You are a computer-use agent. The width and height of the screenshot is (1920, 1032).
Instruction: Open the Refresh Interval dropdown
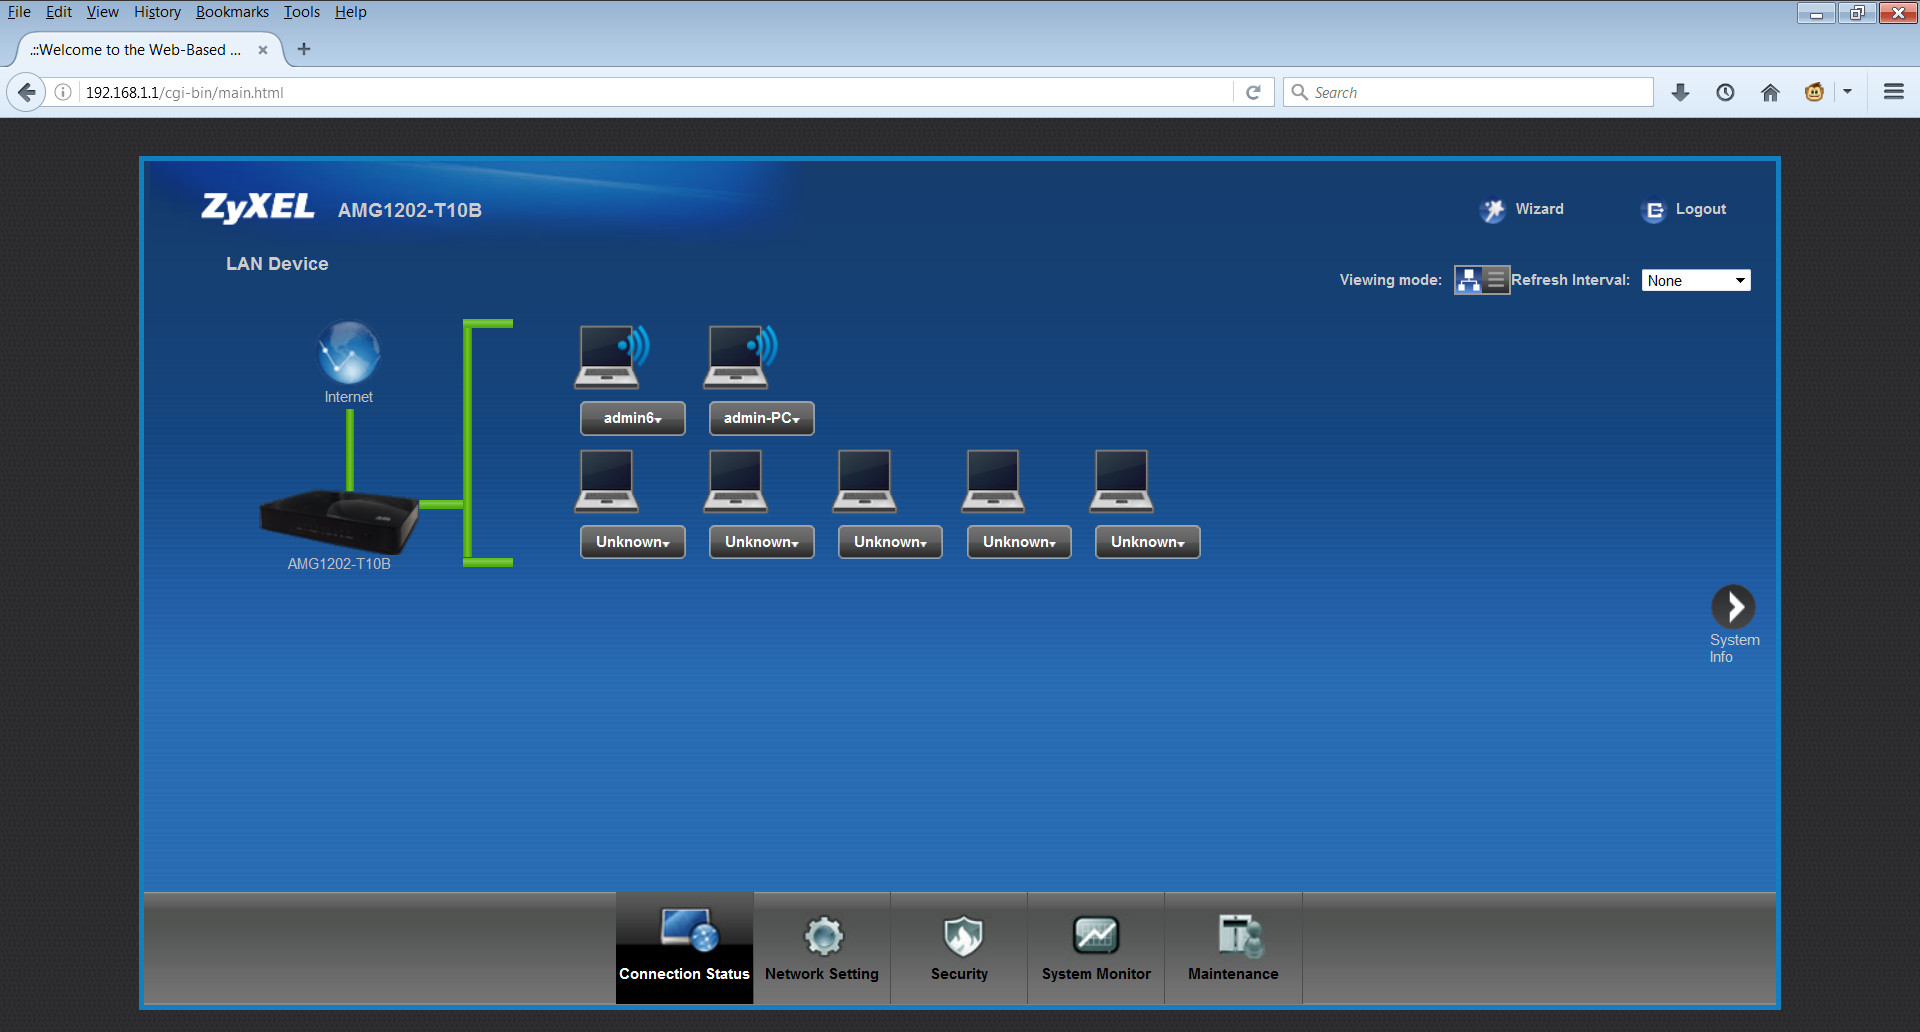1696,281
